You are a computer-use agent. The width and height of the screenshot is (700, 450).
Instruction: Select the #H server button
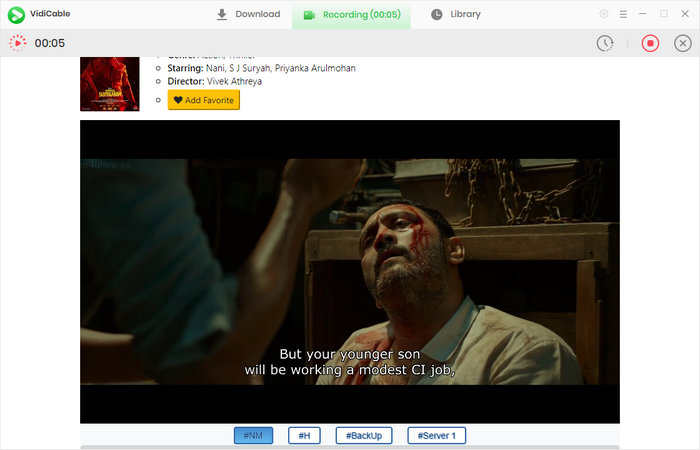tap(304, 435)
